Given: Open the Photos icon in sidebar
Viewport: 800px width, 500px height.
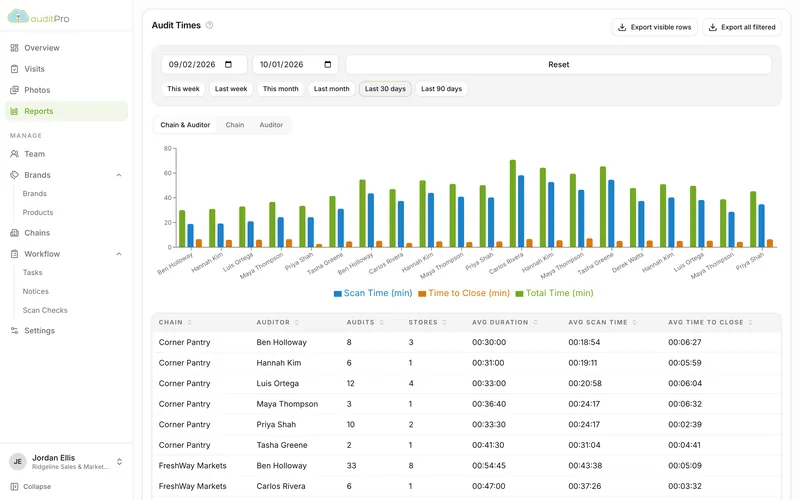Looking at the screenshot, I should (x=14, y=90).
